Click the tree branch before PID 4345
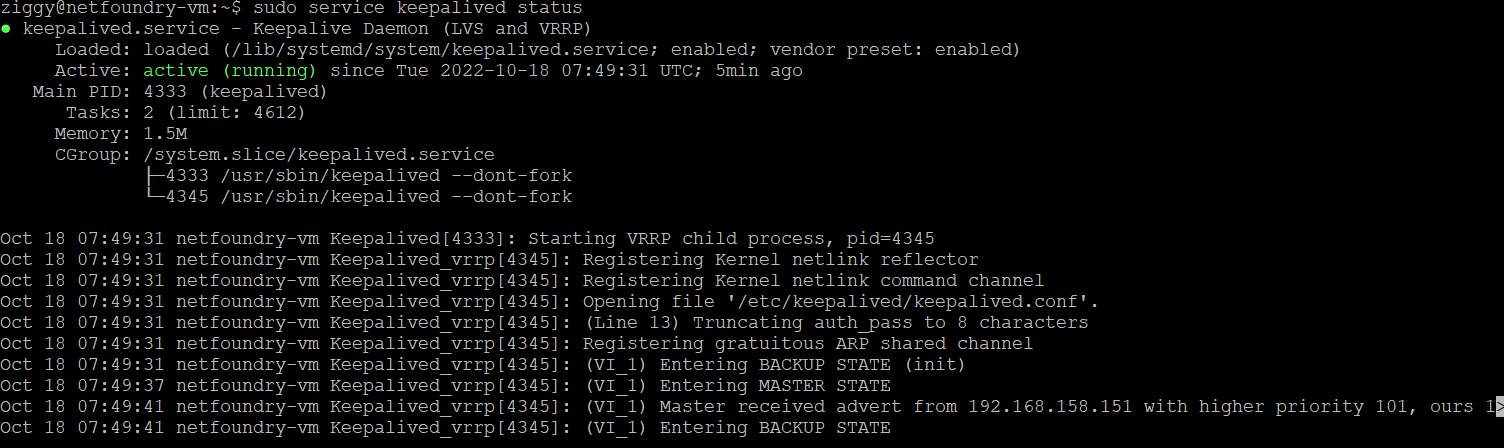 [155, 197]
